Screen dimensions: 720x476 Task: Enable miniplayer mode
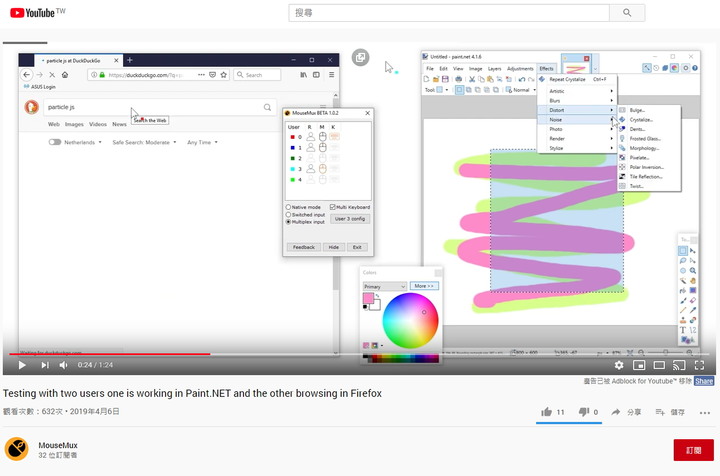click(x=639, y=365)
